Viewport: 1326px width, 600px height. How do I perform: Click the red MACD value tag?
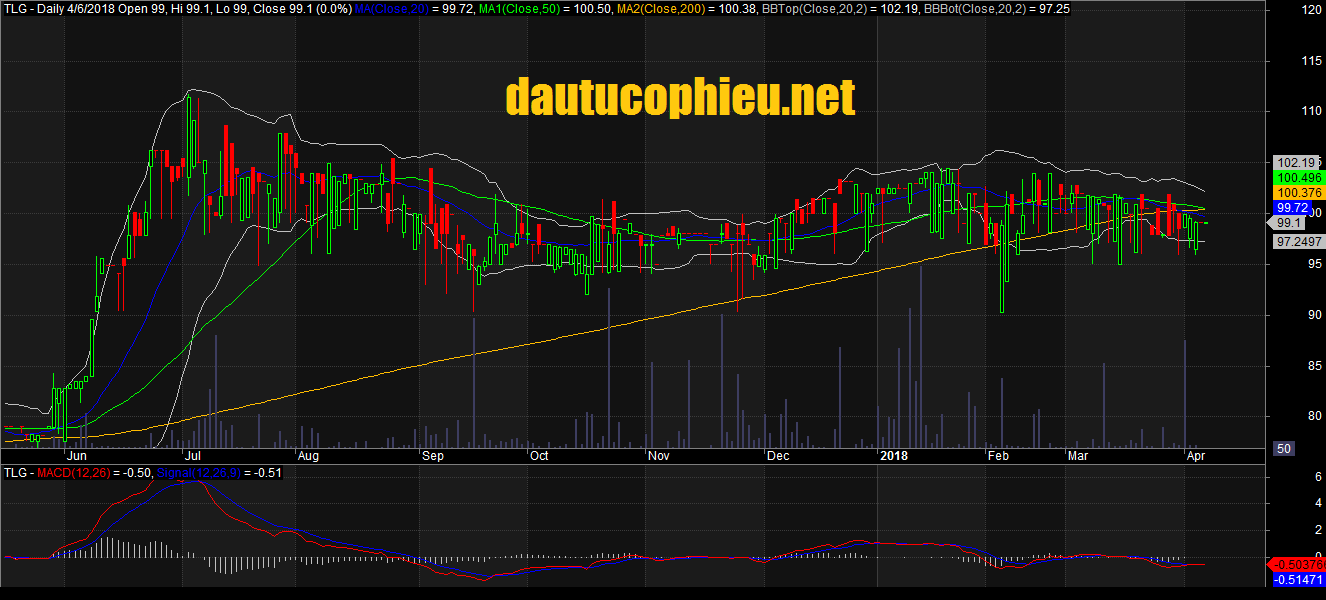[x=1296, y=564]
